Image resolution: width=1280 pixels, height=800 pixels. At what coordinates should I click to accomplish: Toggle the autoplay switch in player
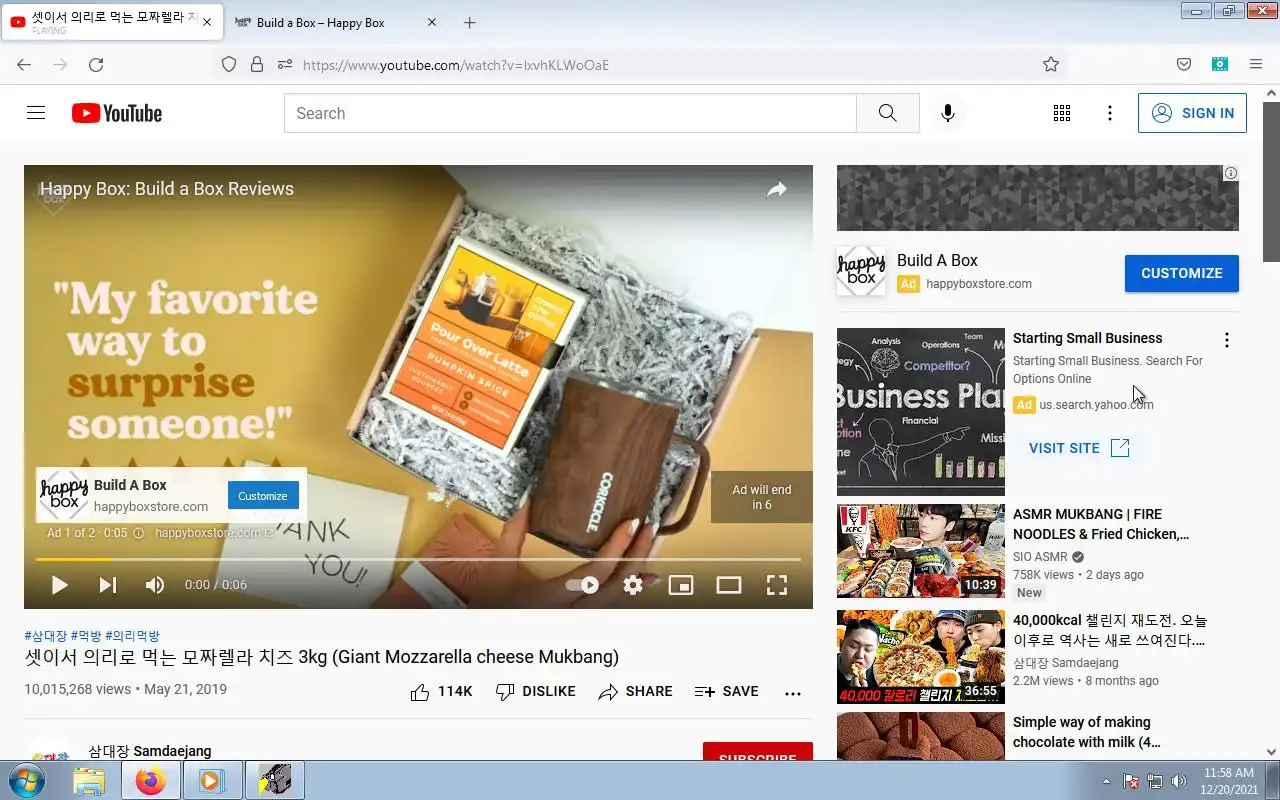[x=583, y=585]
